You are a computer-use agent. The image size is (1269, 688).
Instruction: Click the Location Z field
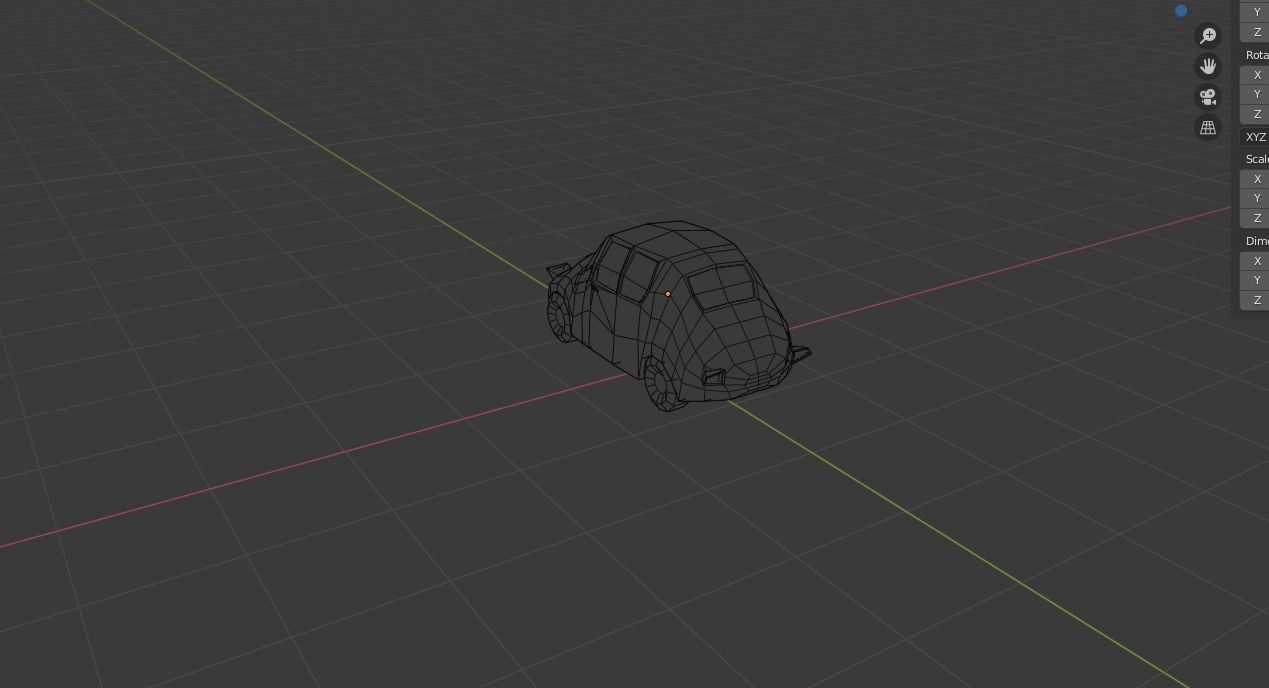point(1255,32)
